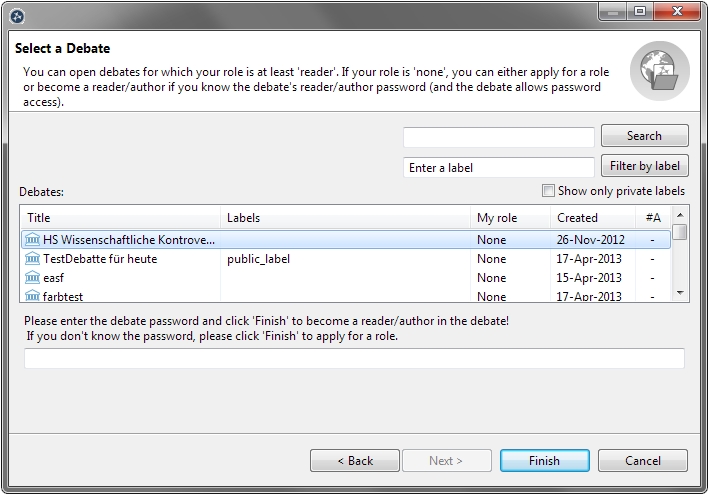Click the Search button
709x495 pixels.
pos(644,136)
